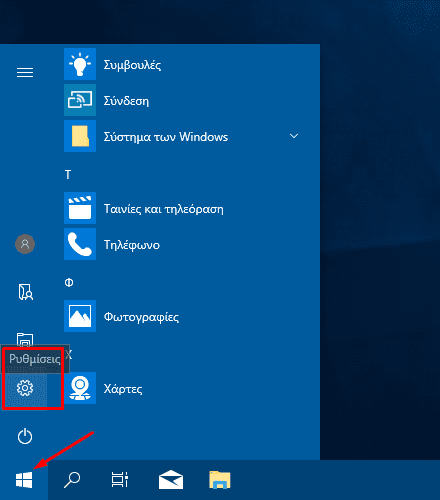440x500 pixels.
Task: Click the Ταινίες και τηλεόραση clapperboard icon
Action: point(80,208)
